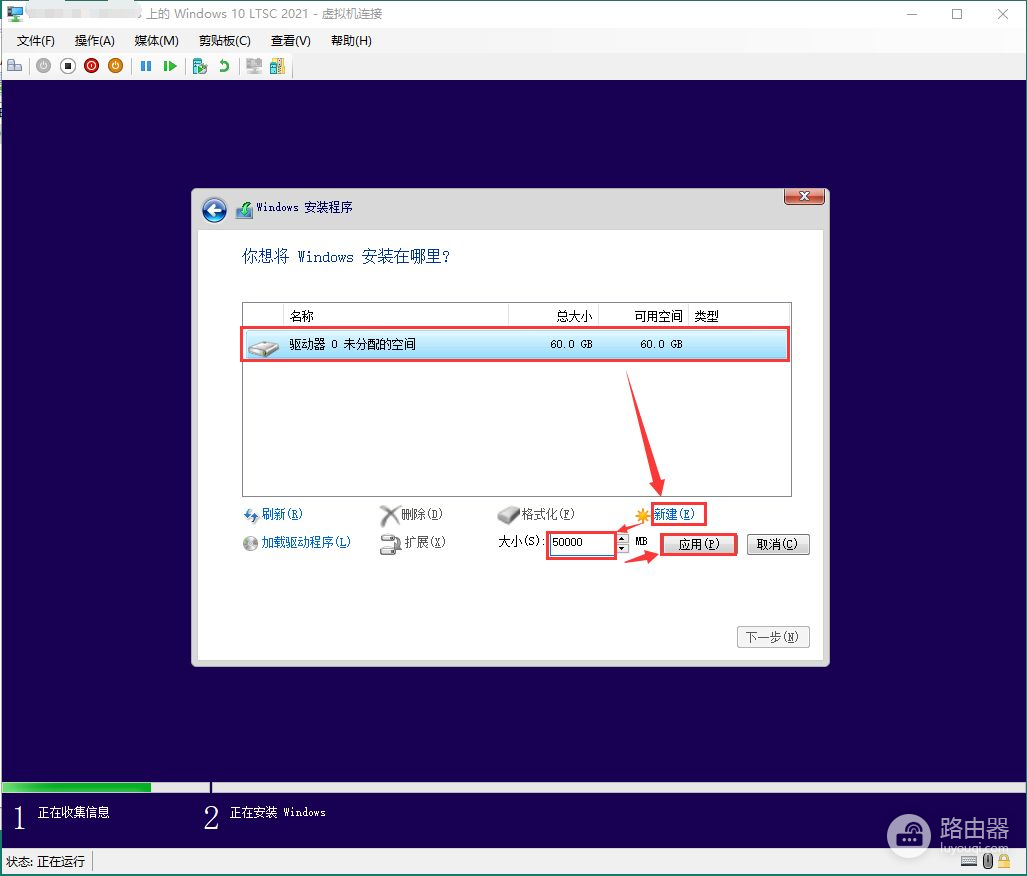Click the 刷新(R) link
The image size is (1027, 876).
coord(280,515)
